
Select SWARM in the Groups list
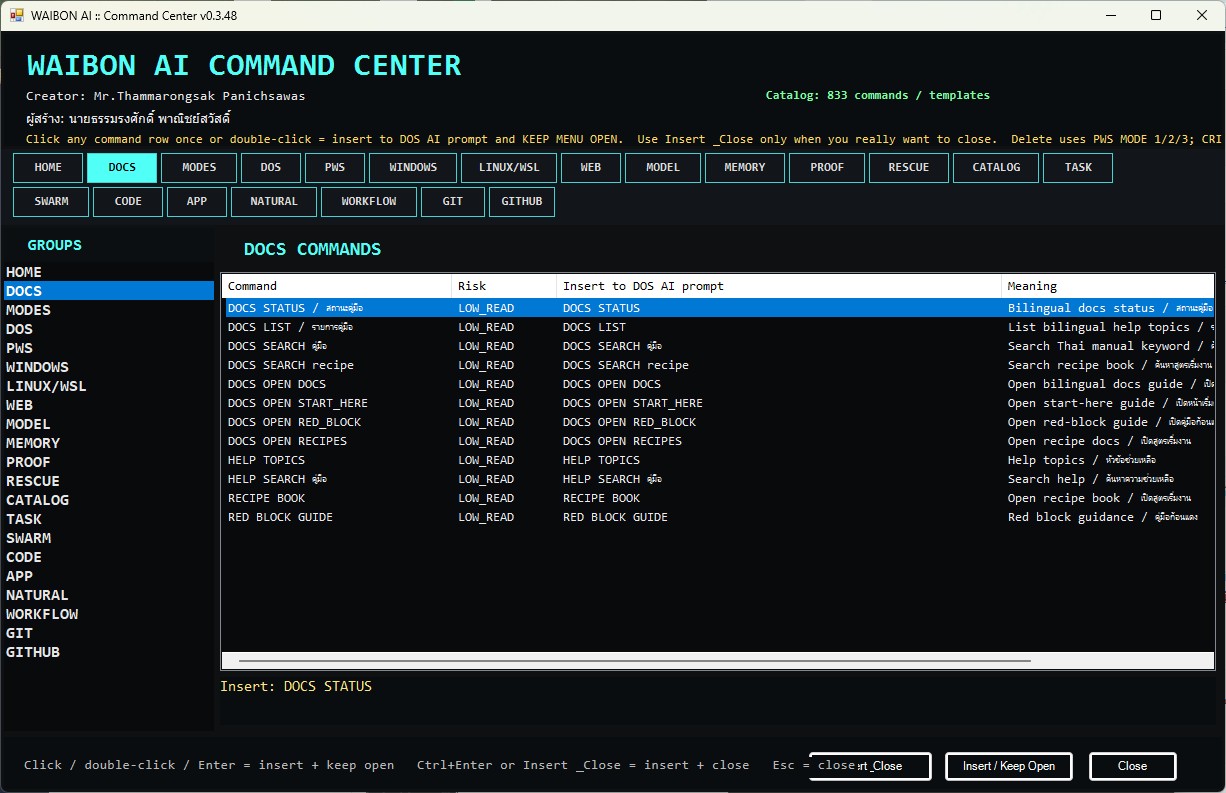[x=108, y=538]
